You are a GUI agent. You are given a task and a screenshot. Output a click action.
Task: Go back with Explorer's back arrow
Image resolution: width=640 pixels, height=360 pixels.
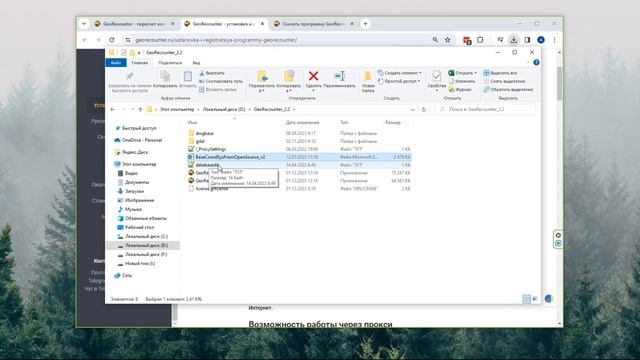click(113, 109)
